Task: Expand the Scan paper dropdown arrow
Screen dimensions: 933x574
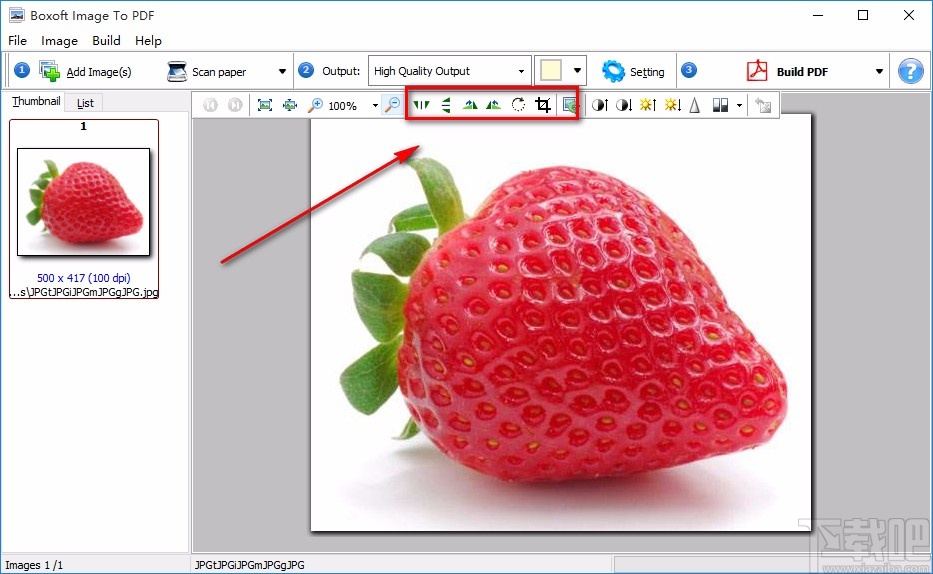Action: (282, 71)
